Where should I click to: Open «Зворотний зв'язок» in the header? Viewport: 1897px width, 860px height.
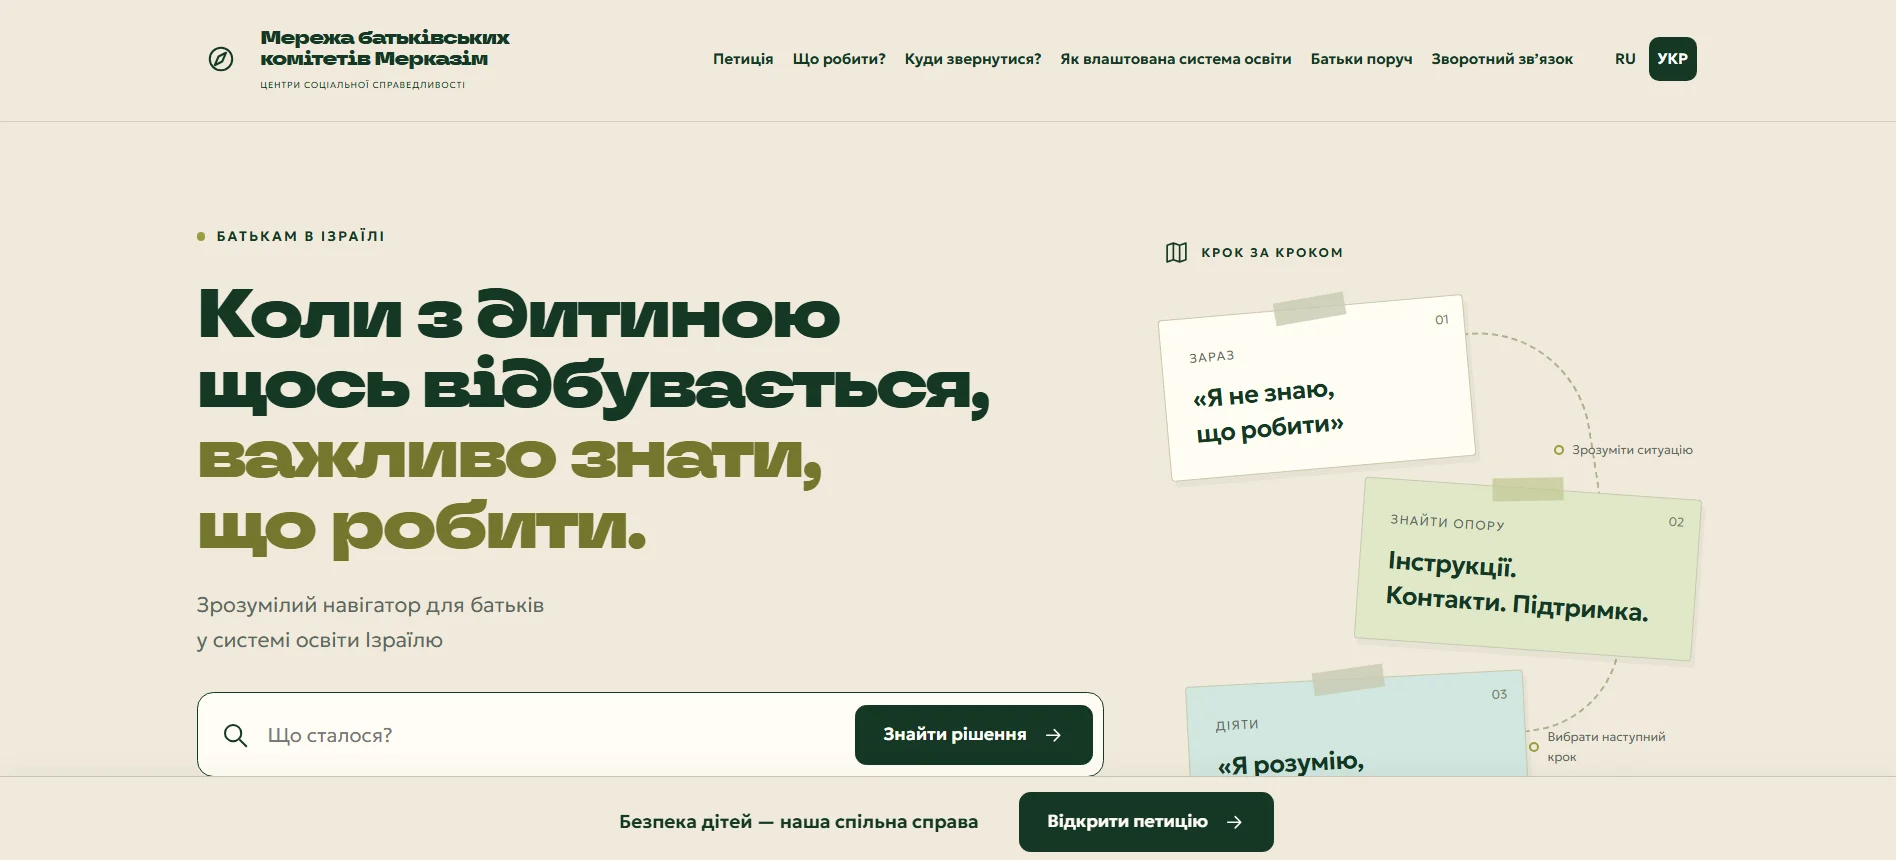[1502, 59]
